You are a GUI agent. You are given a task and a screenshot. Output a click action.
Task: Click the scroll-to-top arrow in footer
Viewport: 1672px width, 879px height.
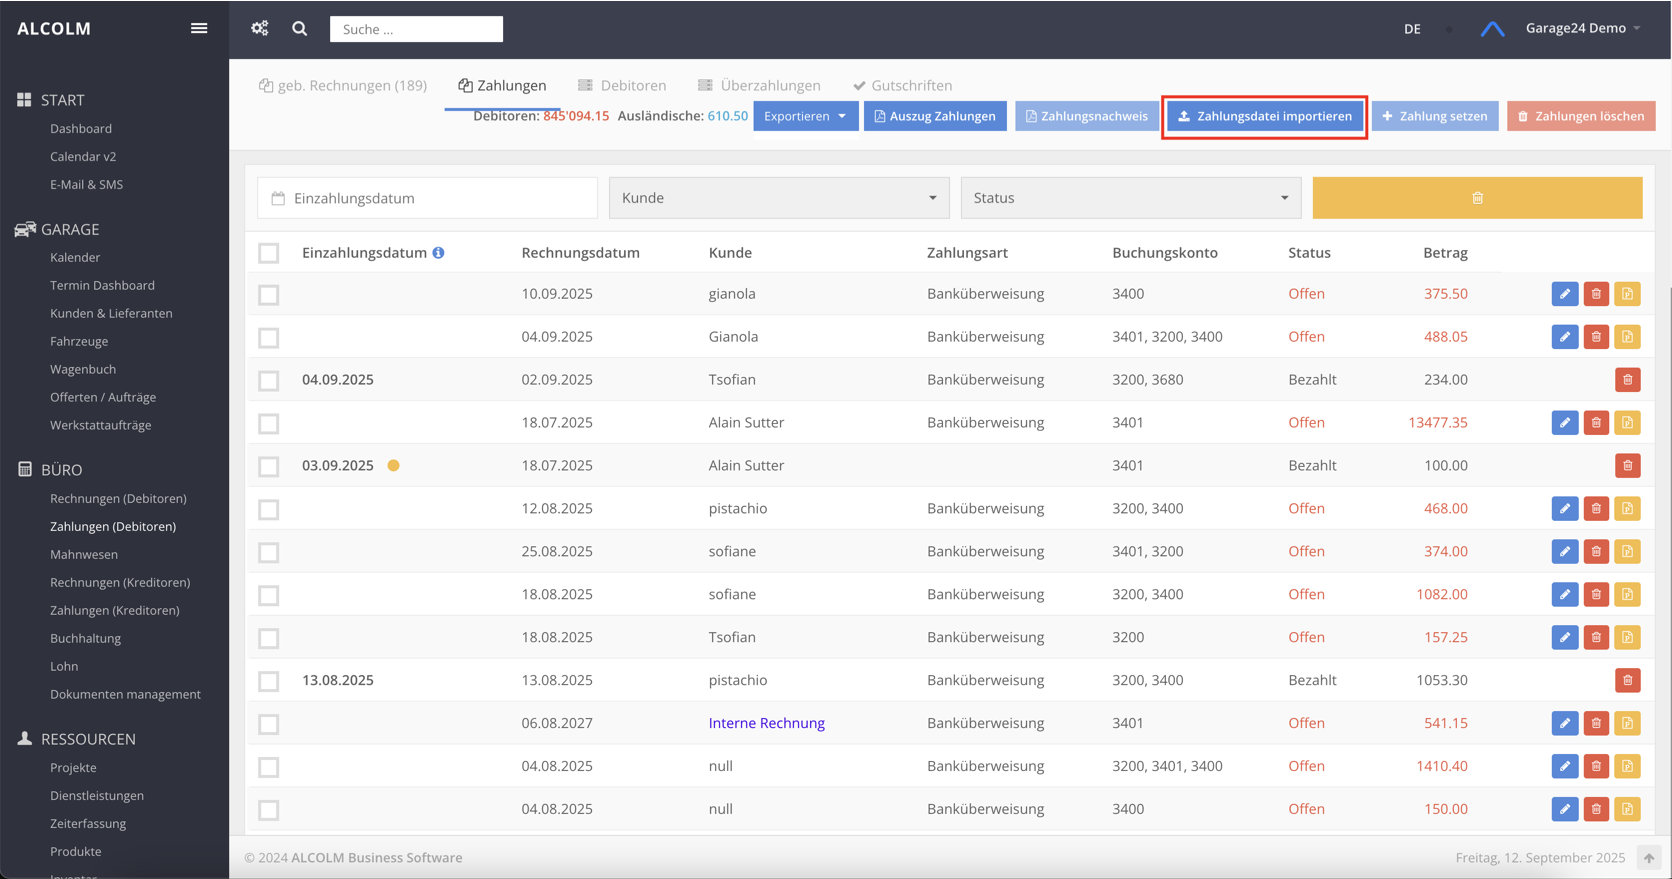(1648, 858)
